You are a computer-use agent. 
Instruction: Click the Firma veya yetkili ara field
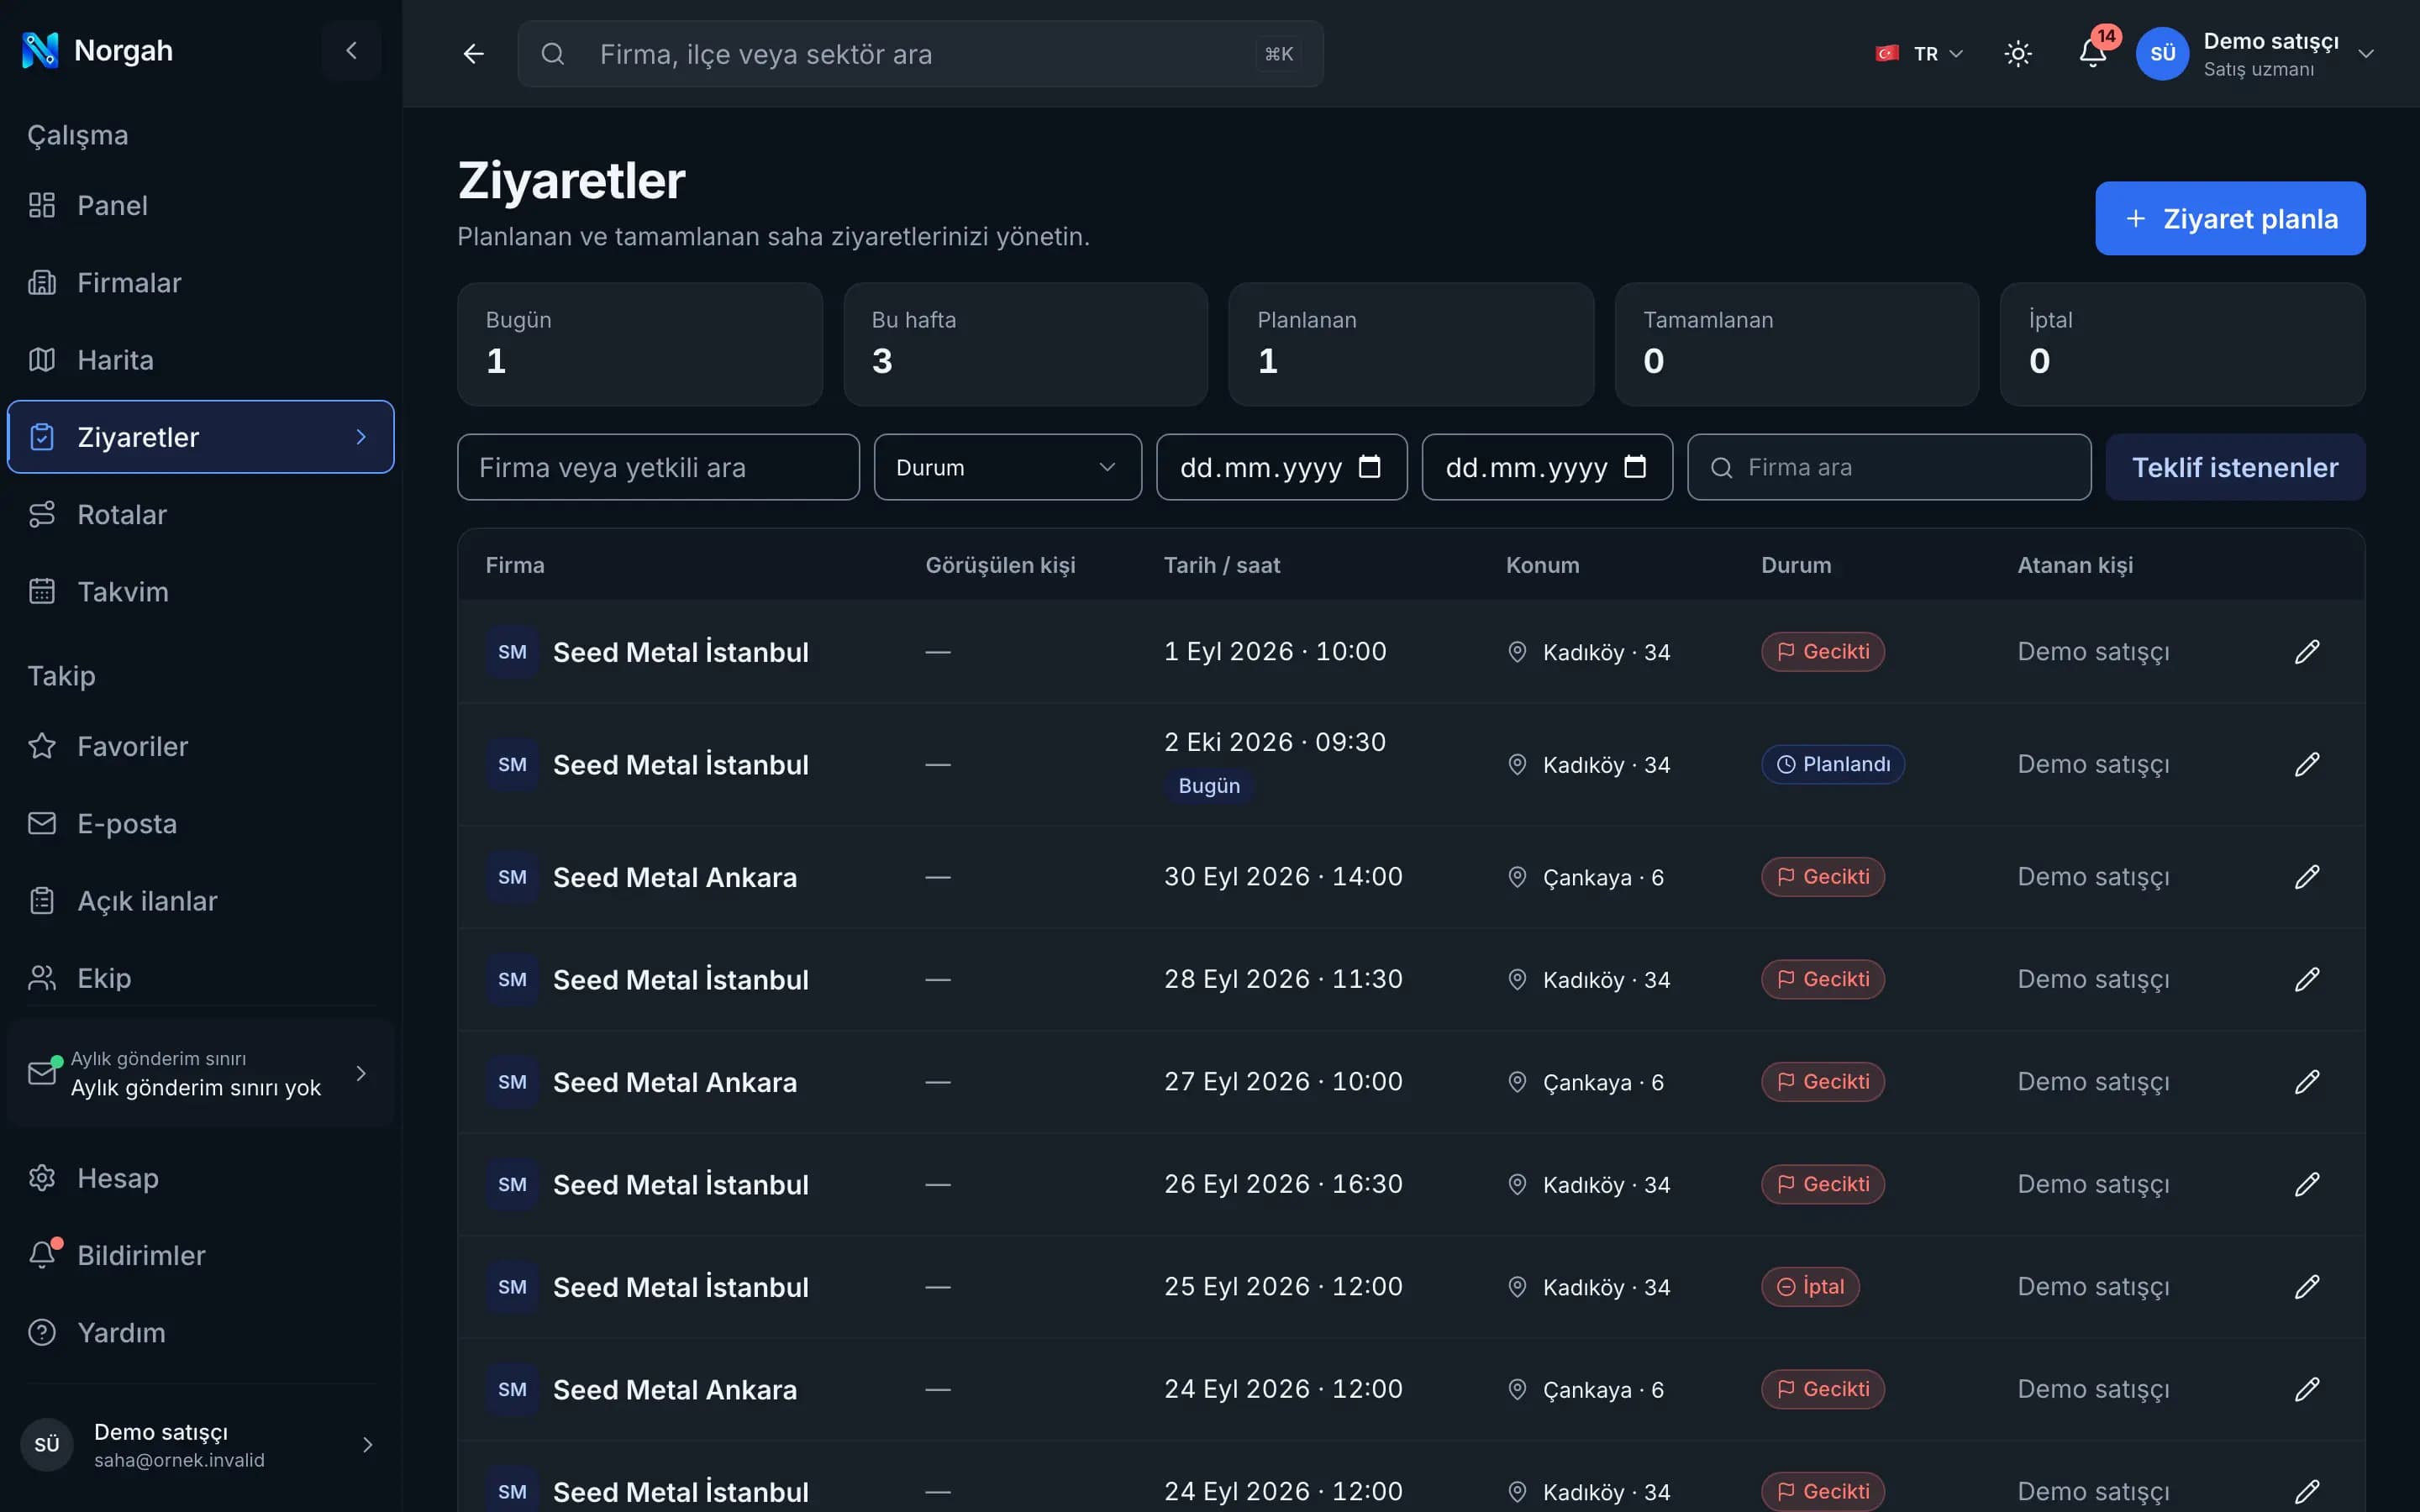tap(658, 467)
